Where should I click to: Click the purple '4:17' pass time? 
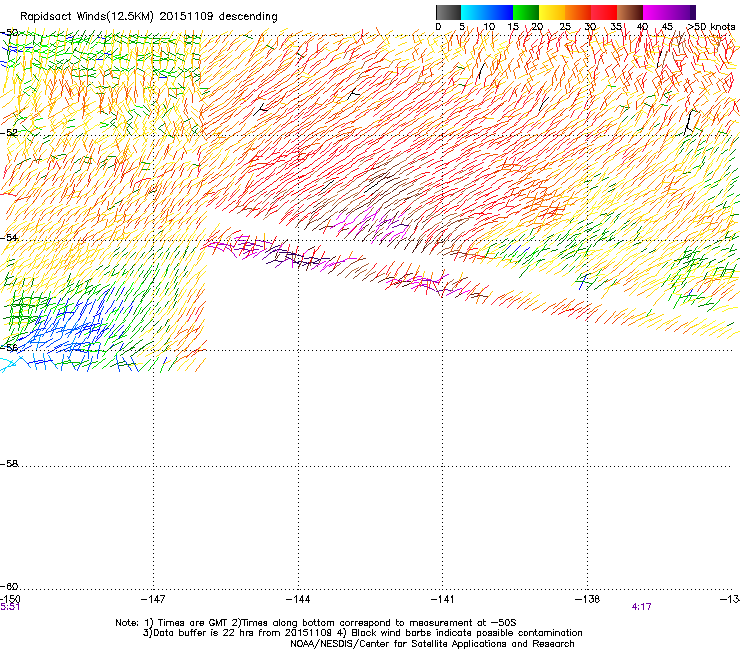tap(641, 607)
